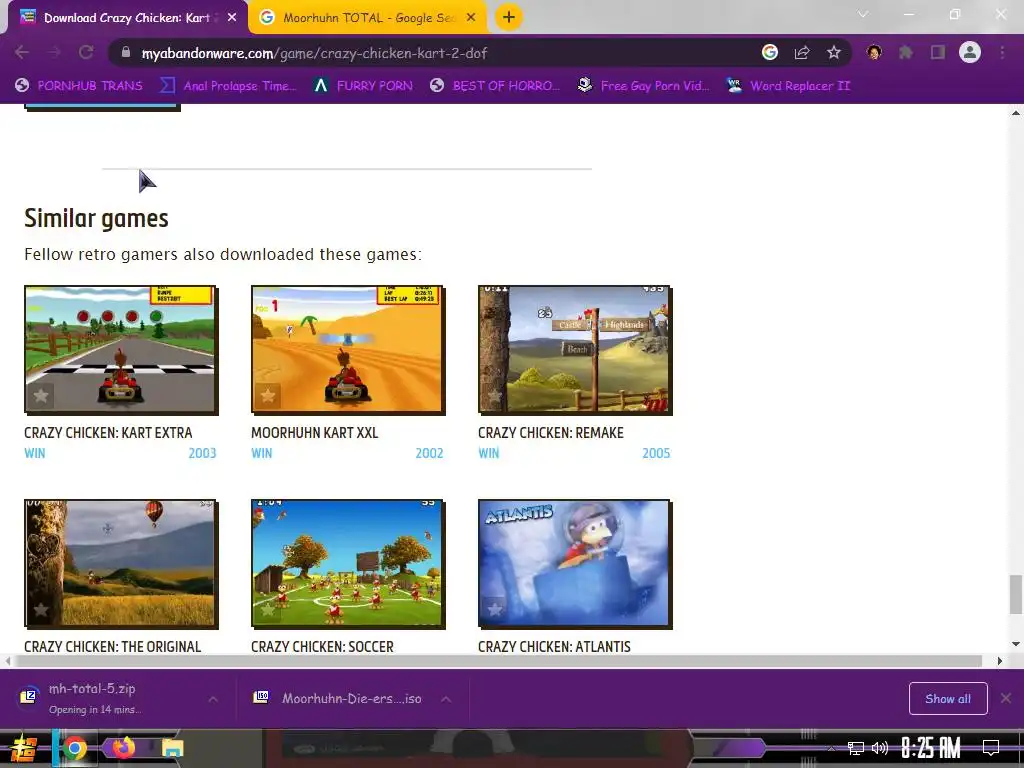
Task: Open the Windows Start button
Action: point(24,748)
